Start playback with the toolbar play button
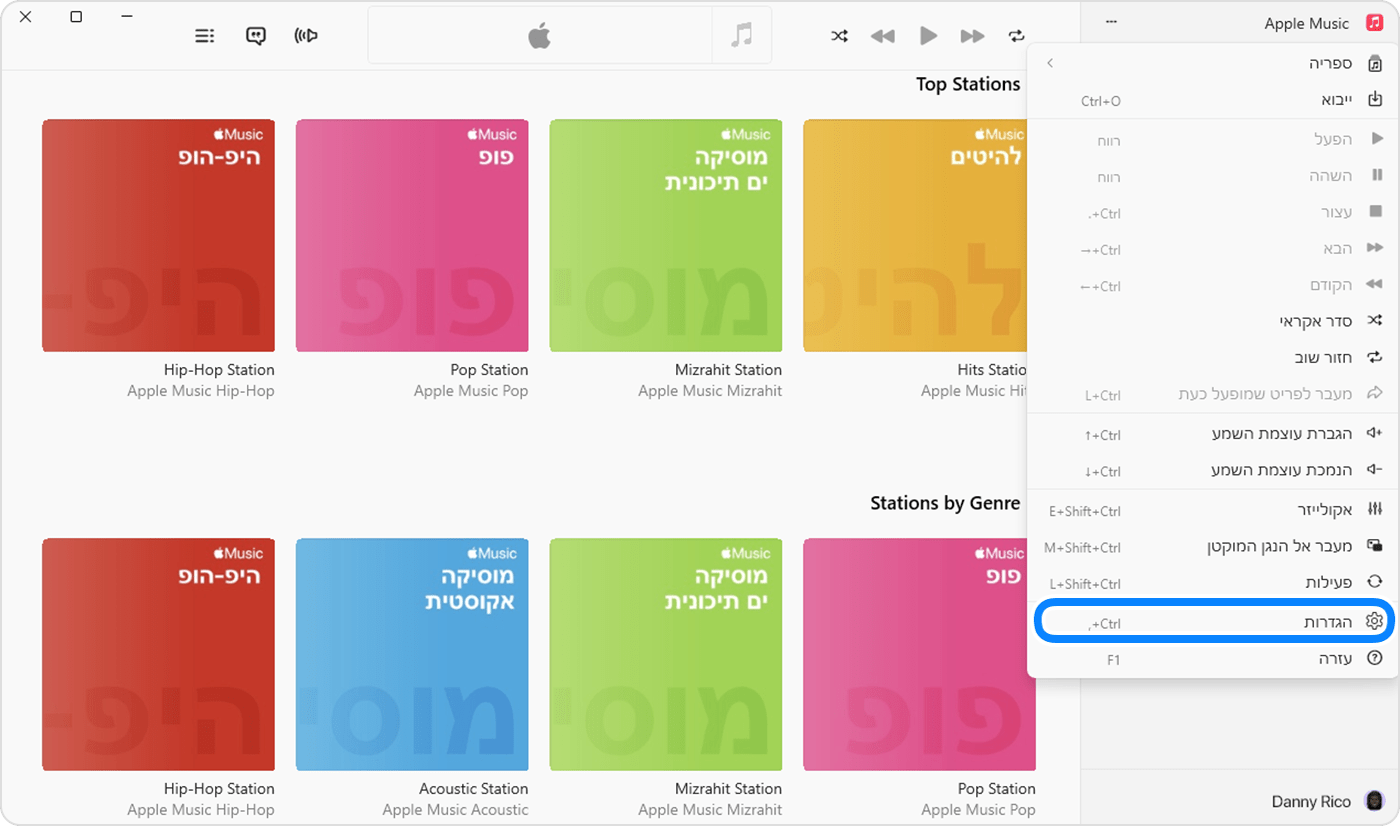 click(928, 36)
